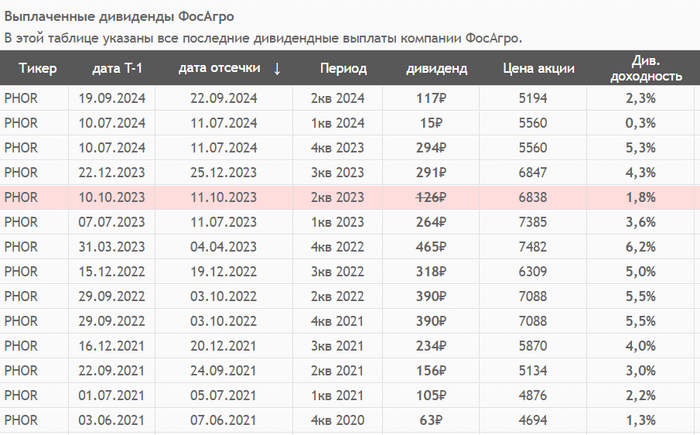Click cutoff date 19.12.2022
The height and width of the screenshot is (435, 700).
[x=224, y=272]
